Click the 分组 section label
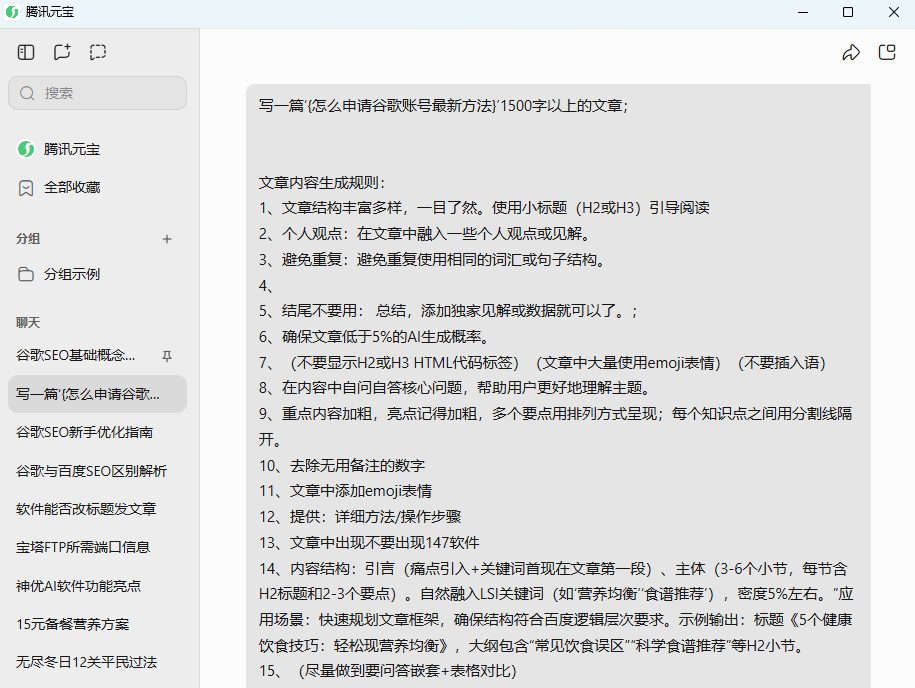This screenshot has height=688, width=915. [28, 239]
